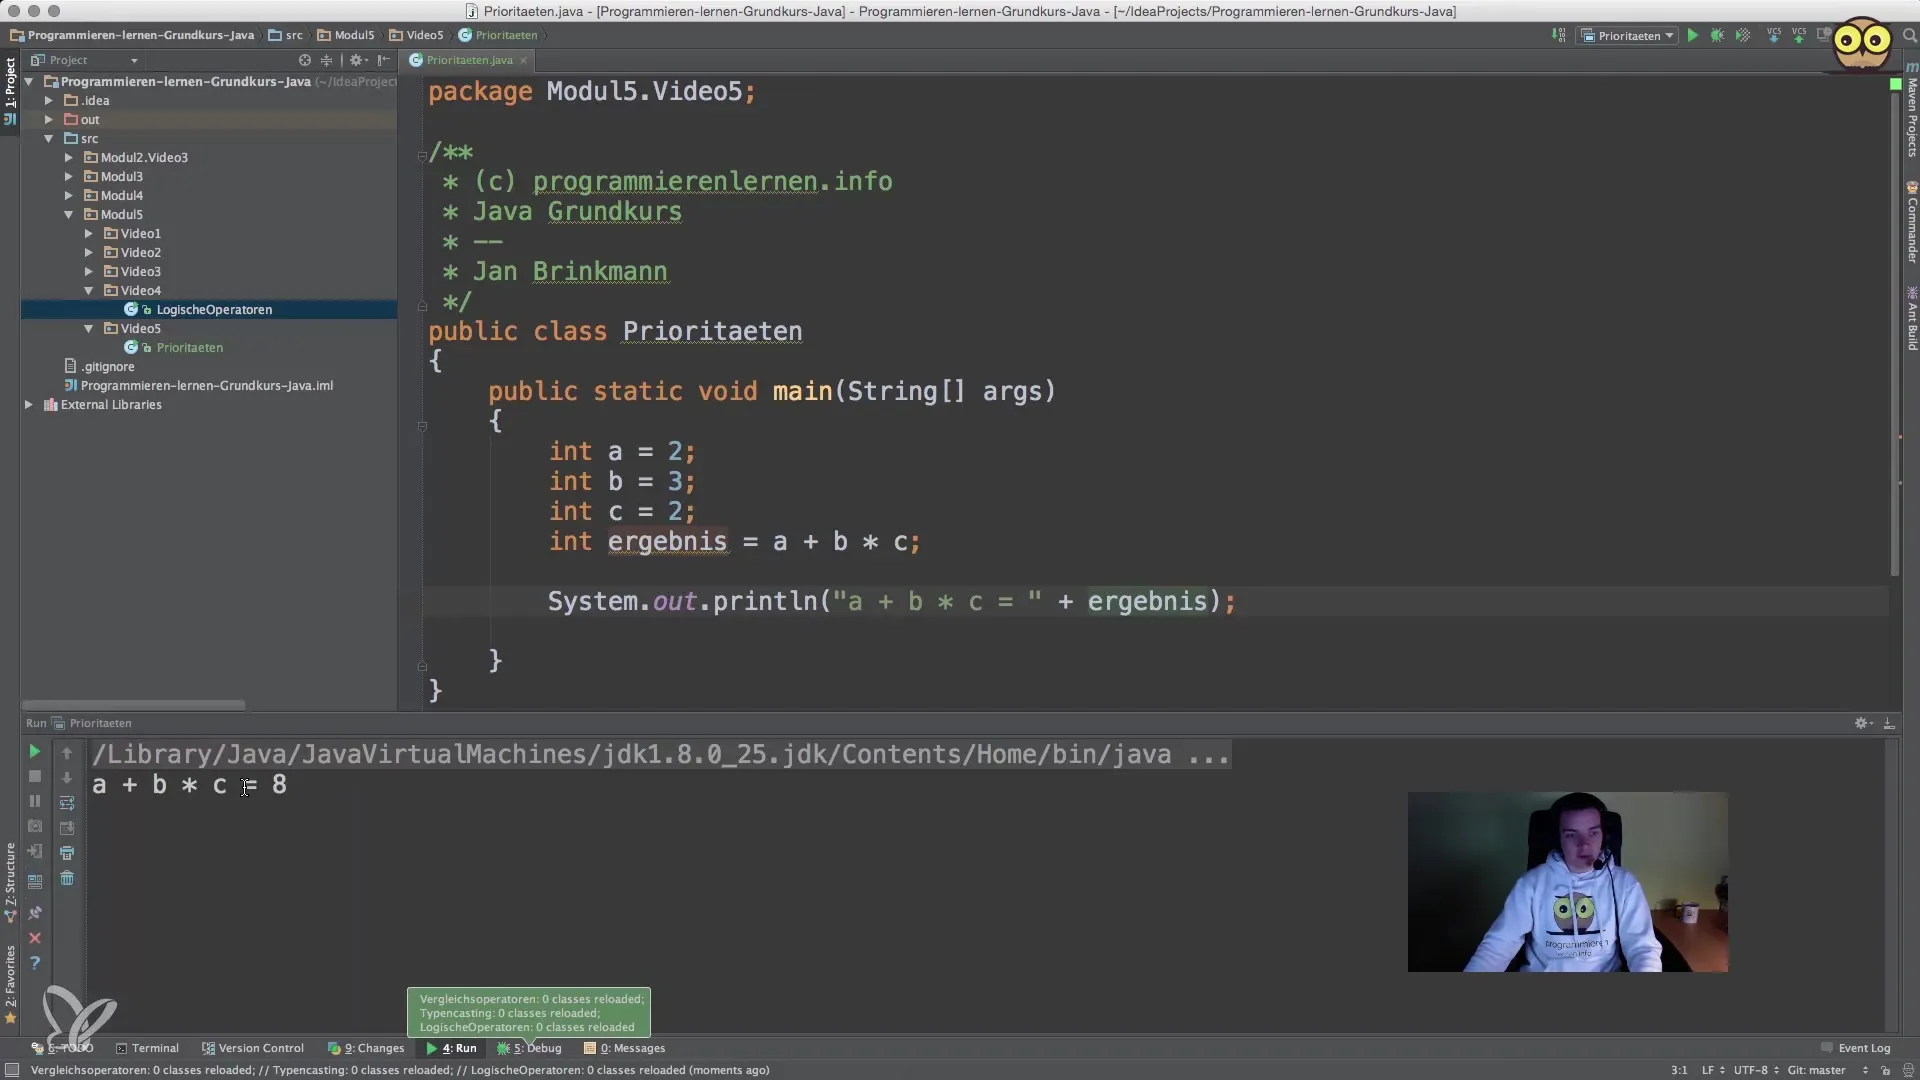Print console output
Viewport: 1920px width, 1080px height.
tap(67, 853)
